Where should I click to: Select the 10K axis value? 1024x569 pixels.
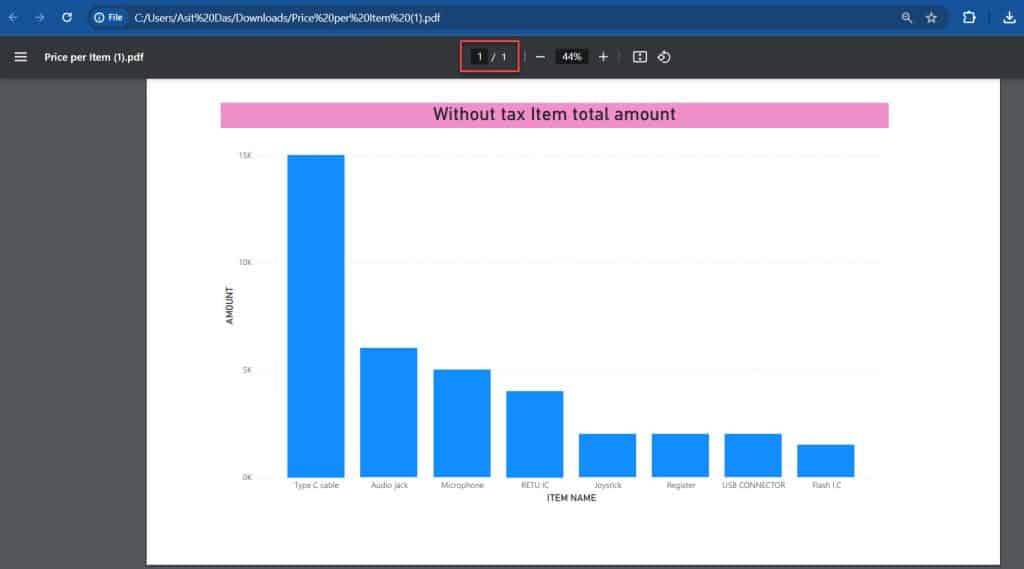[x=245, y=263]
